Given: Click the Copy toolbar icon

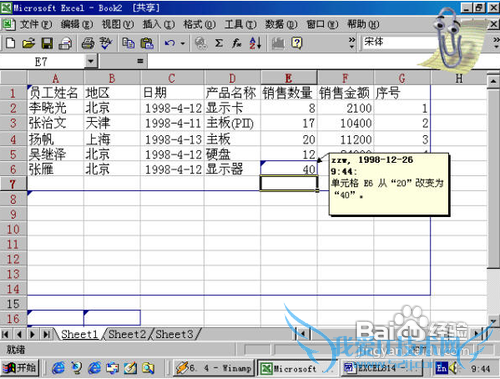Looking at the screenshot, I should (x=128, y=43).
